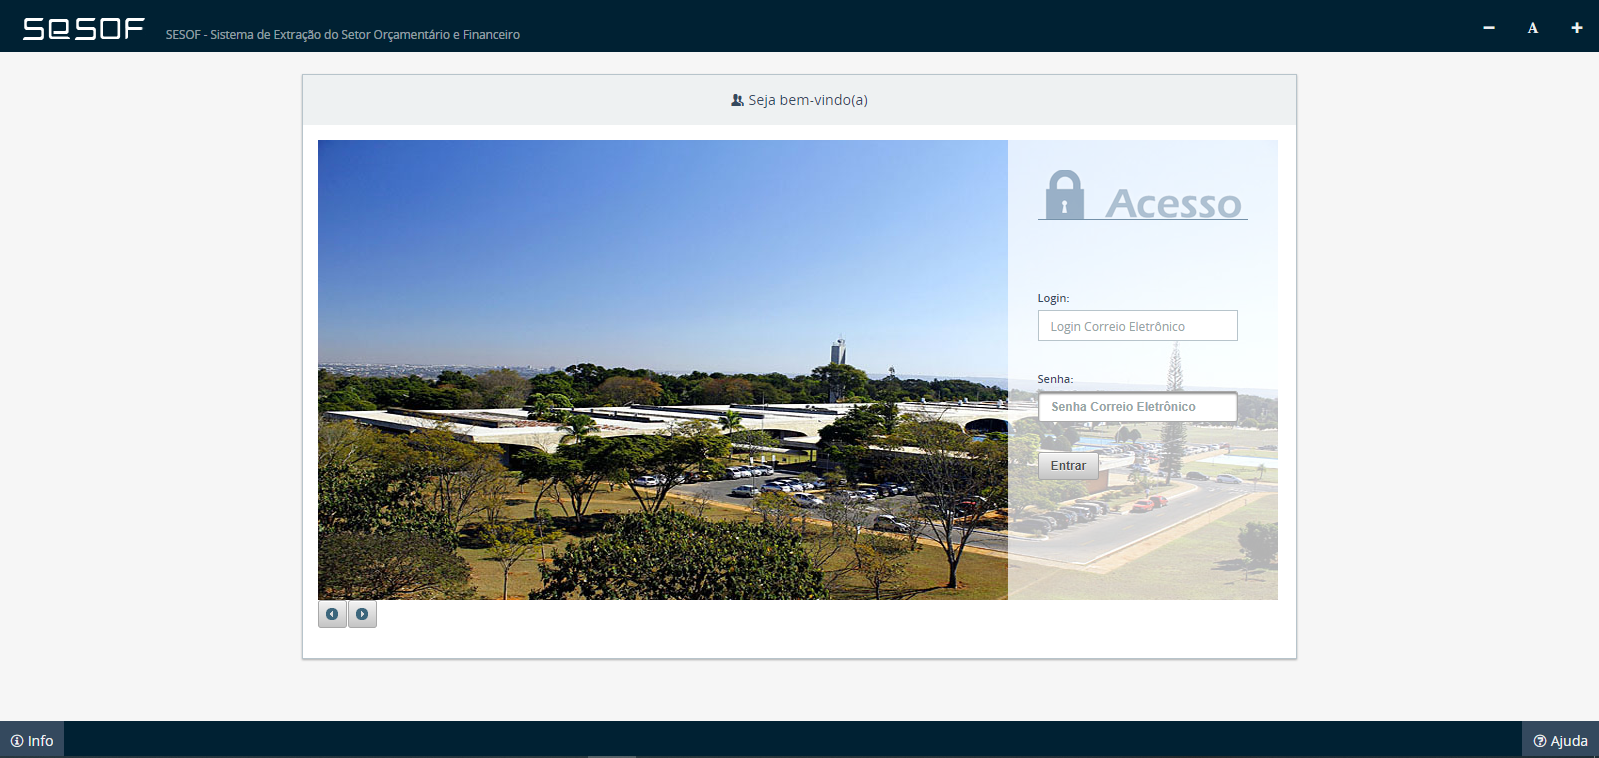
Task: Focus the Login Correio Eletrônico field
Action: coord(1137,326)
